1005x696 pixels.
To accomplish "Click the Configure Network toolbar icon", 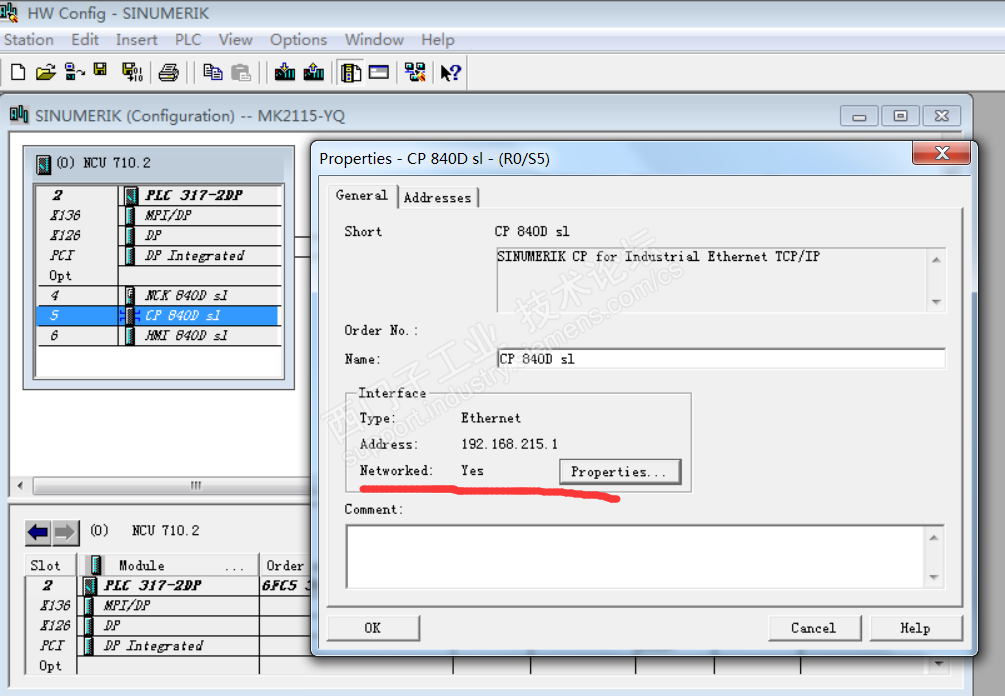I will (415, 72).
